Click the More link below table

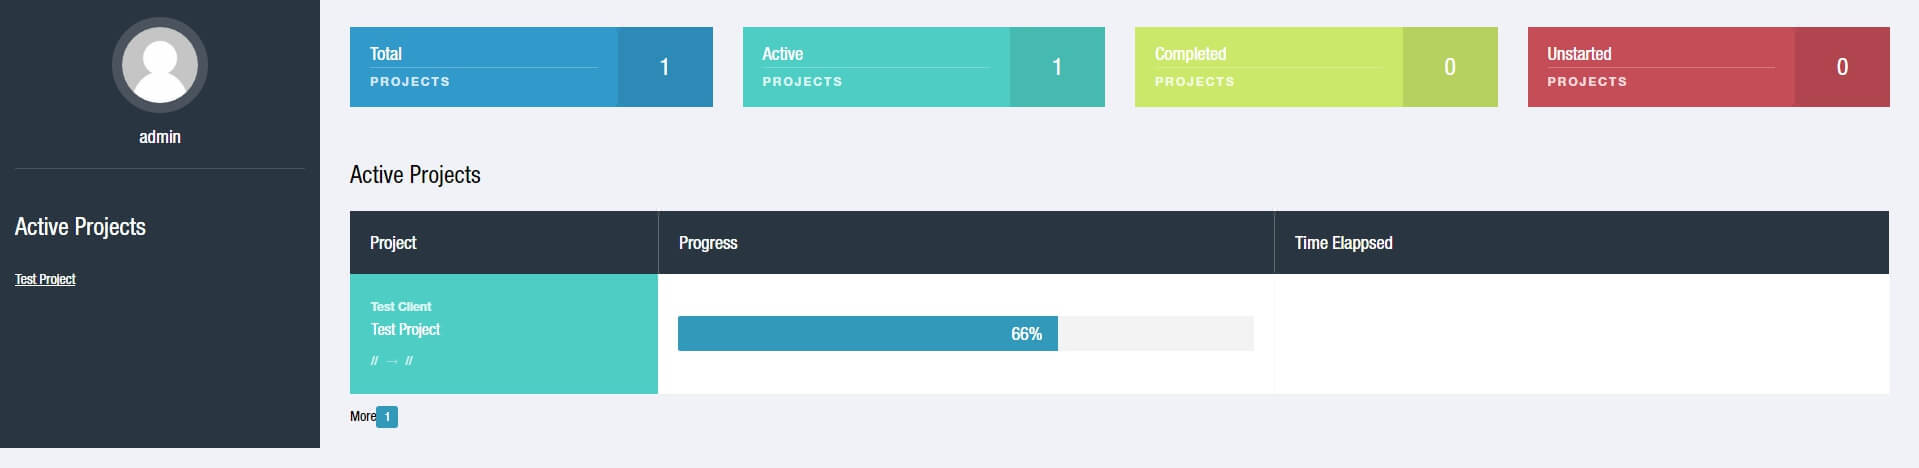[363, 417]
